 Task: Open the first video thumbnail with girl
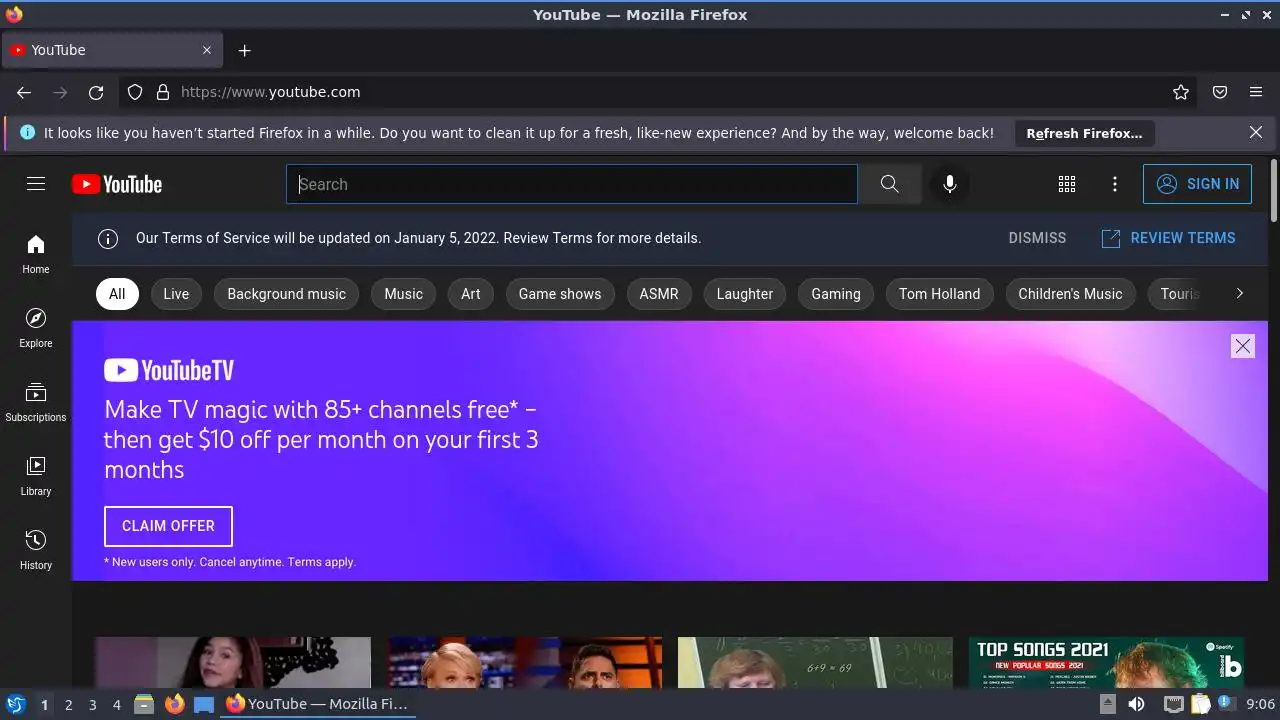[x=233, y=663]
